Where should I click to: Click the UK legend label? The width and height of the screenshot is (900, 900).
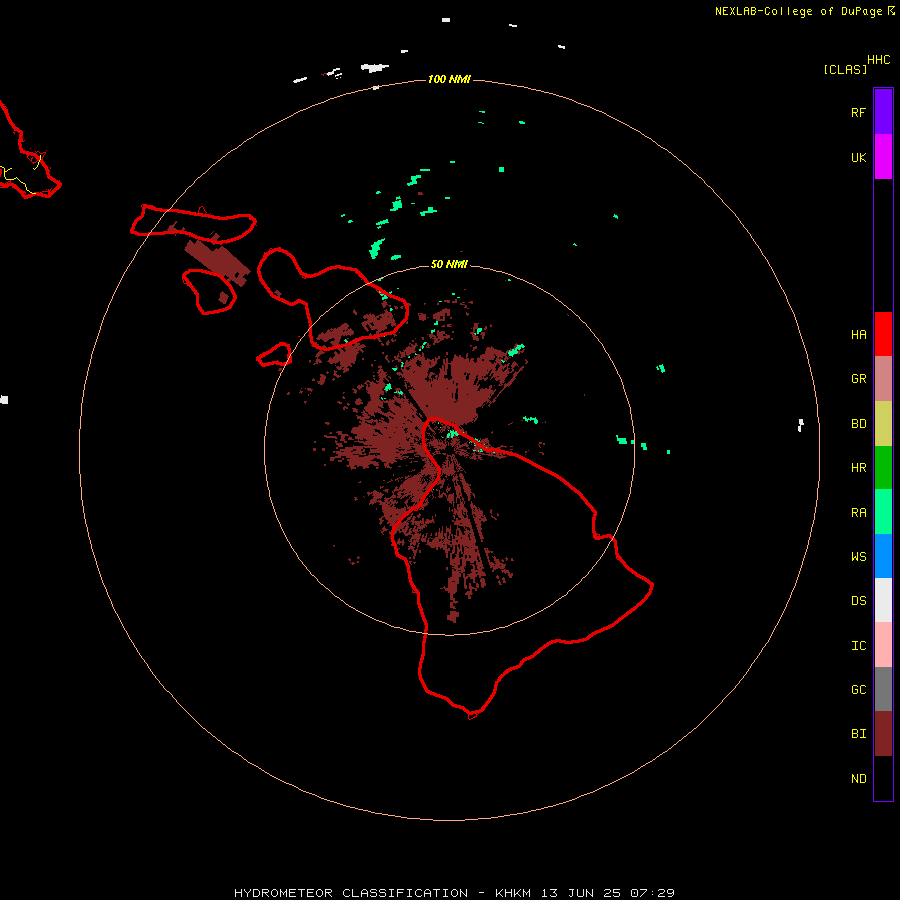[x=859, y=157]
